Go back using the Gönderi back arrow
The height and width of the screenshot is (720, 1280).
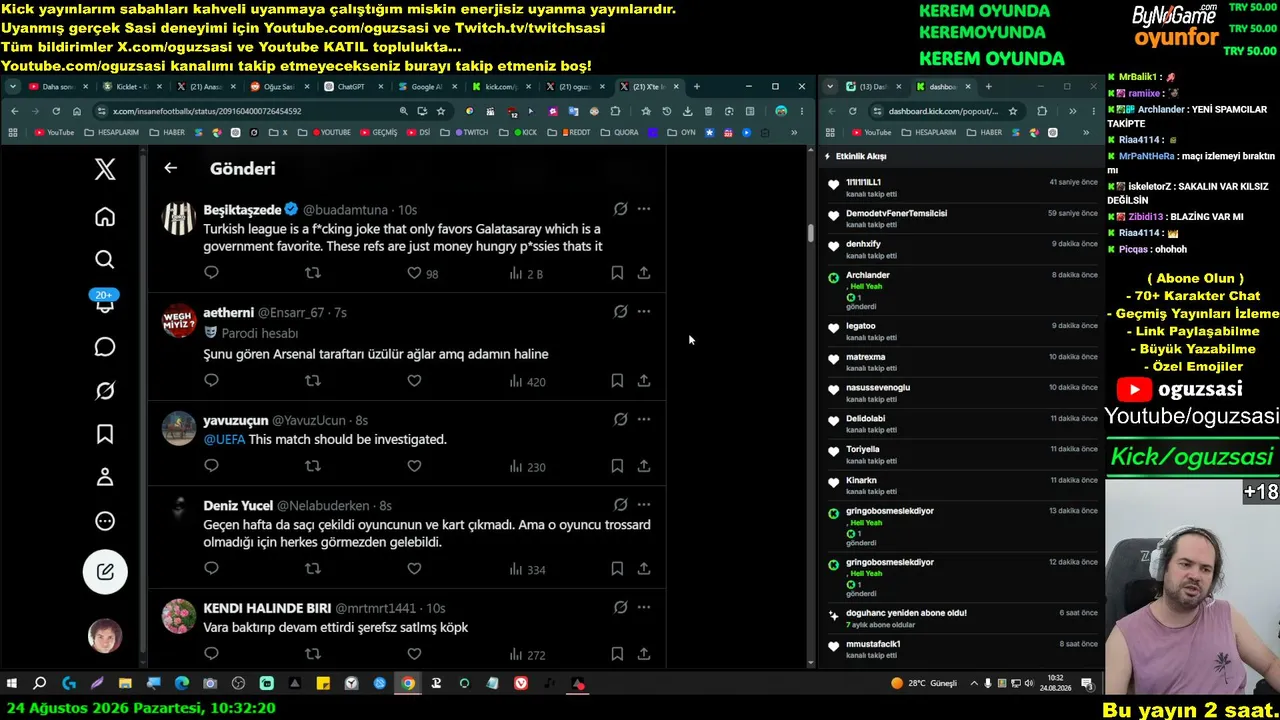[171, 168]
